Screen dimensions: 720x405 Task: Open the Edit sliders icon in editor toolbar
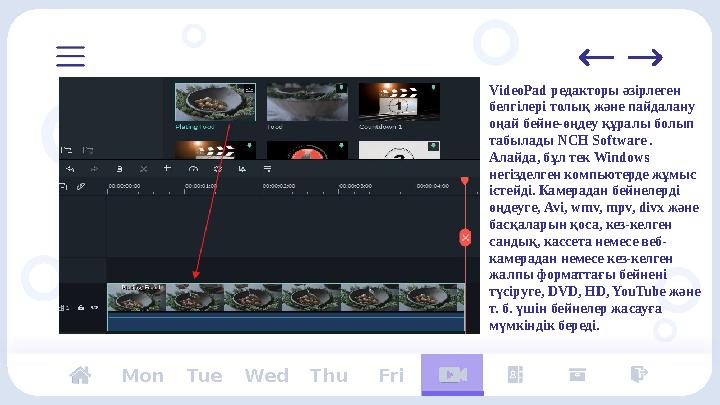pos(267,169)
